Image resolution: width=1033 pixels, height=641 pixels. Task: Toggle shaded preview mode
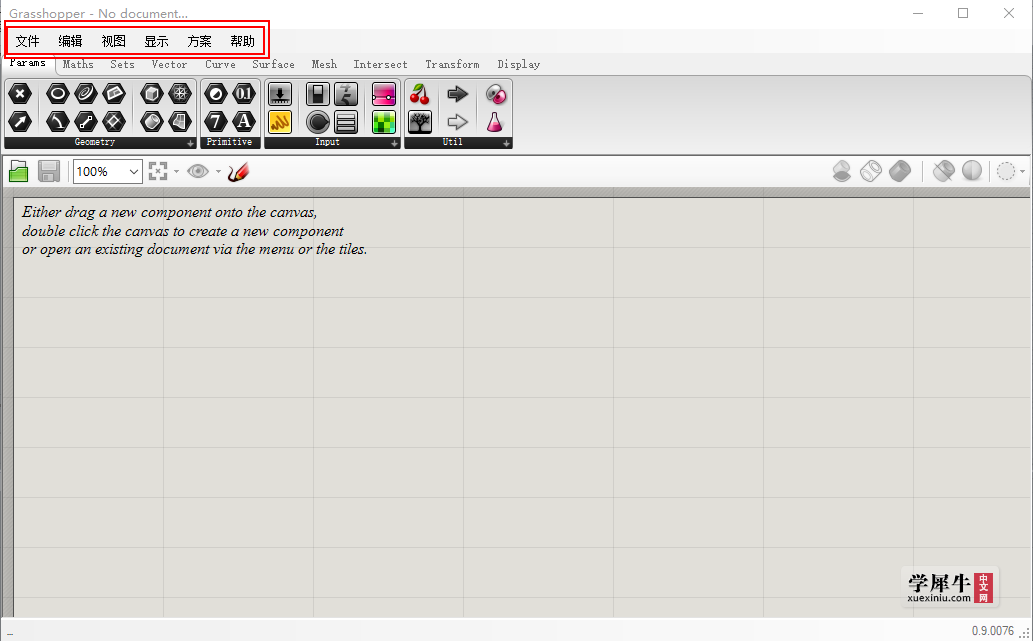point(900,171)
